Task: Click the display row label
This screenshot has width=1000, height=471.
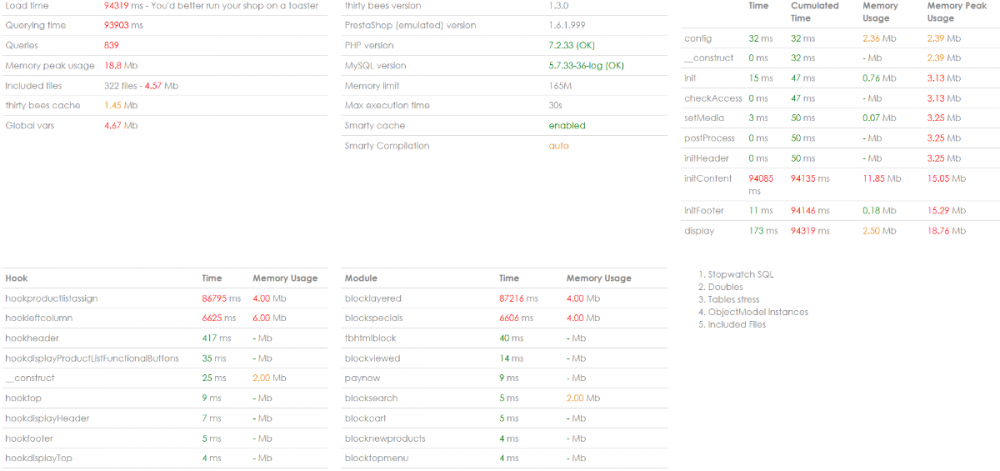Action: pos(698,231)
